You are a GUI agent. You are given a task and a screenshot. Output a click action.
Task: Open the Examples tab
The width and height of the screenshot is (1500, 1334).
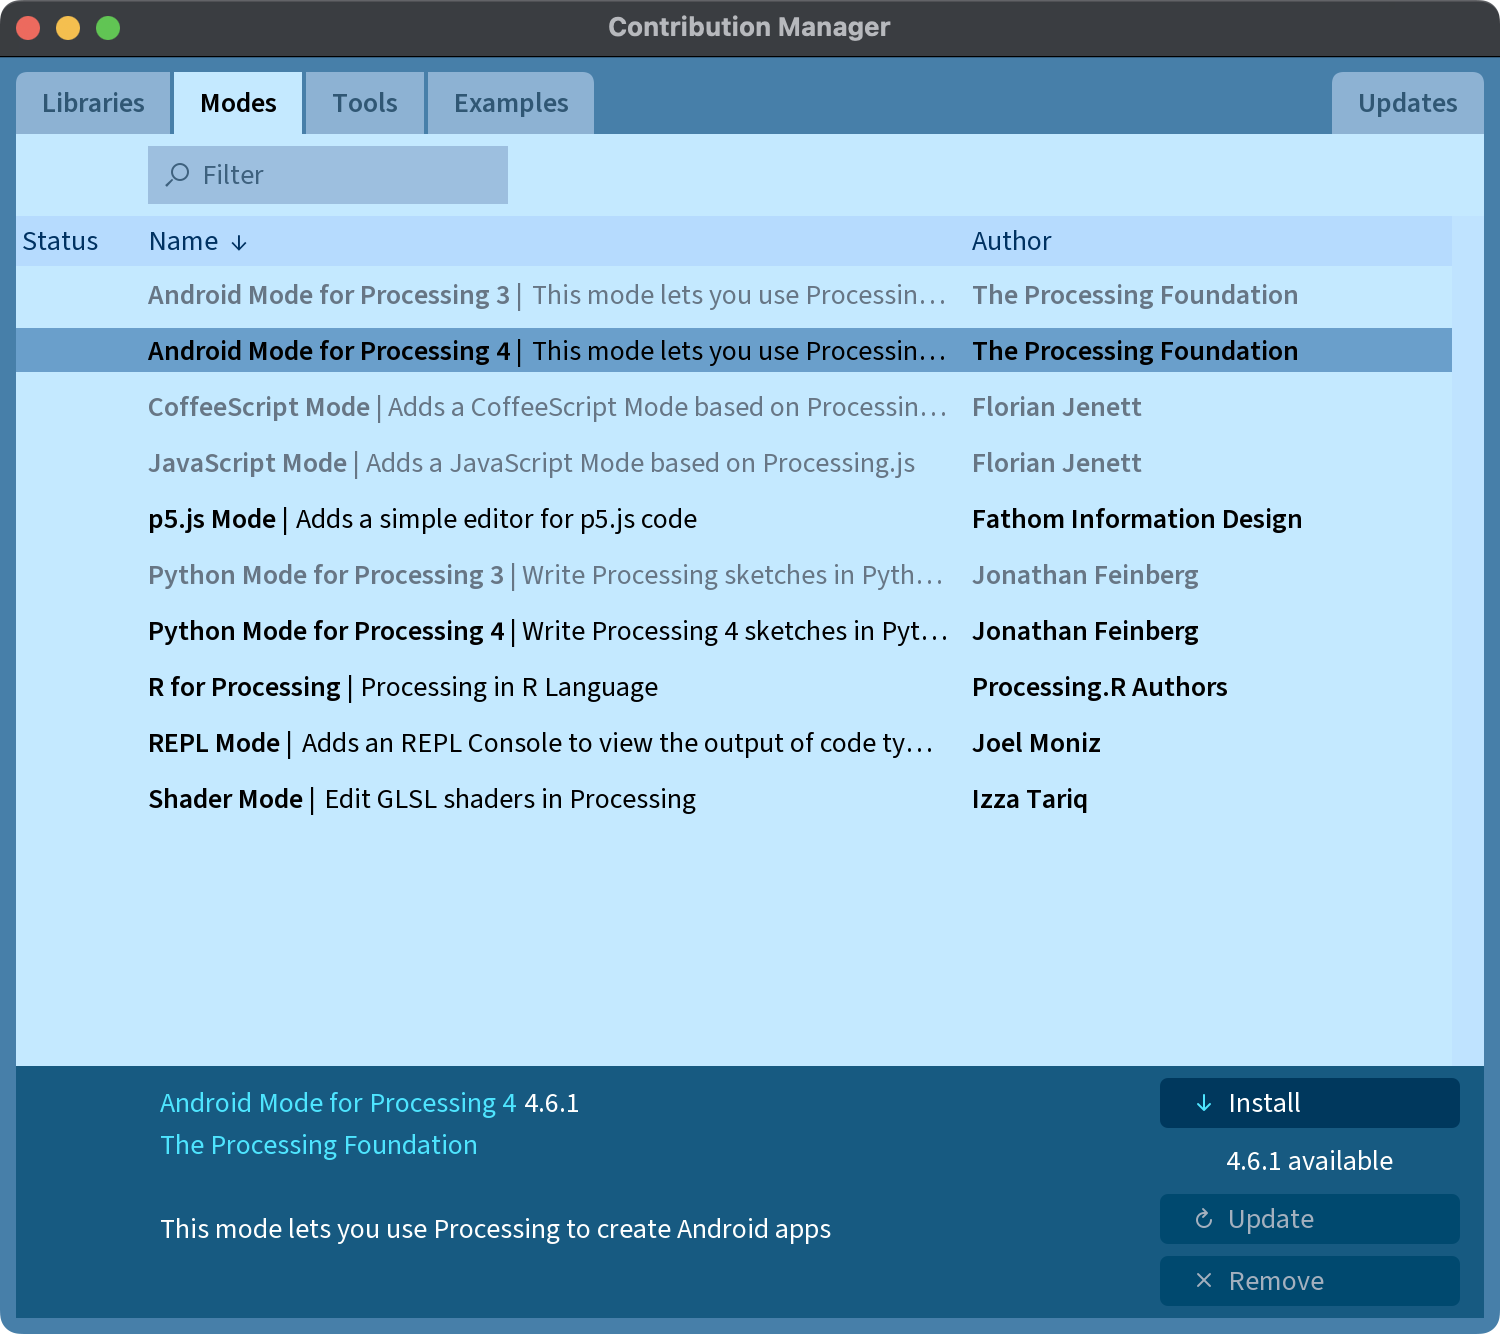coord(511,103)
